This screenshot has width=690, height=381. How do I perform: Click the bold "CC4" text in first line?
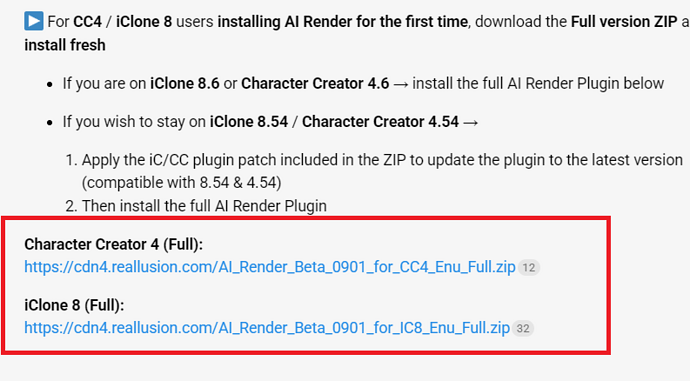coord(87,22)
